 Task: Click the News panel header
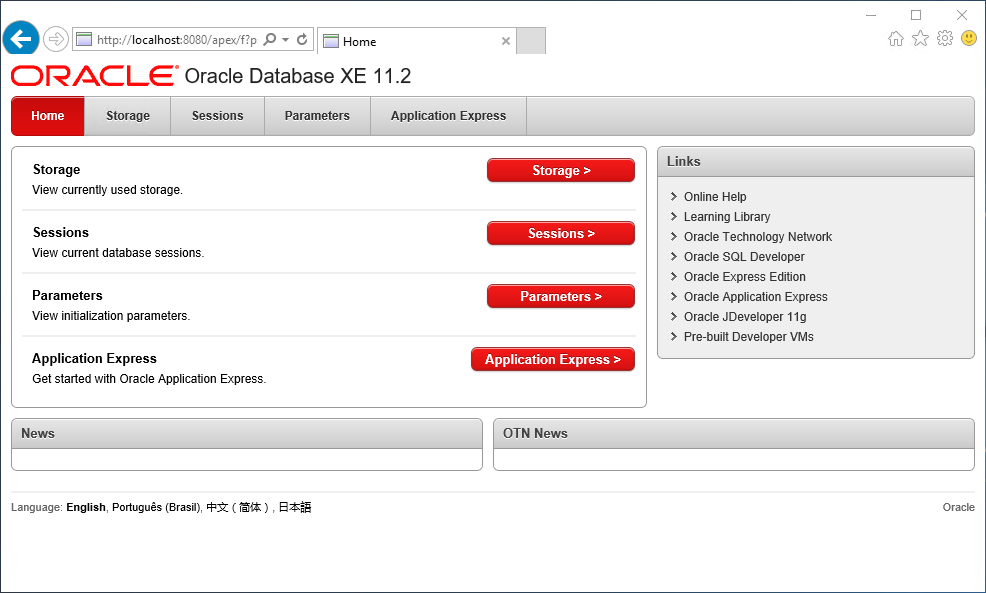[x=247, y=434]
